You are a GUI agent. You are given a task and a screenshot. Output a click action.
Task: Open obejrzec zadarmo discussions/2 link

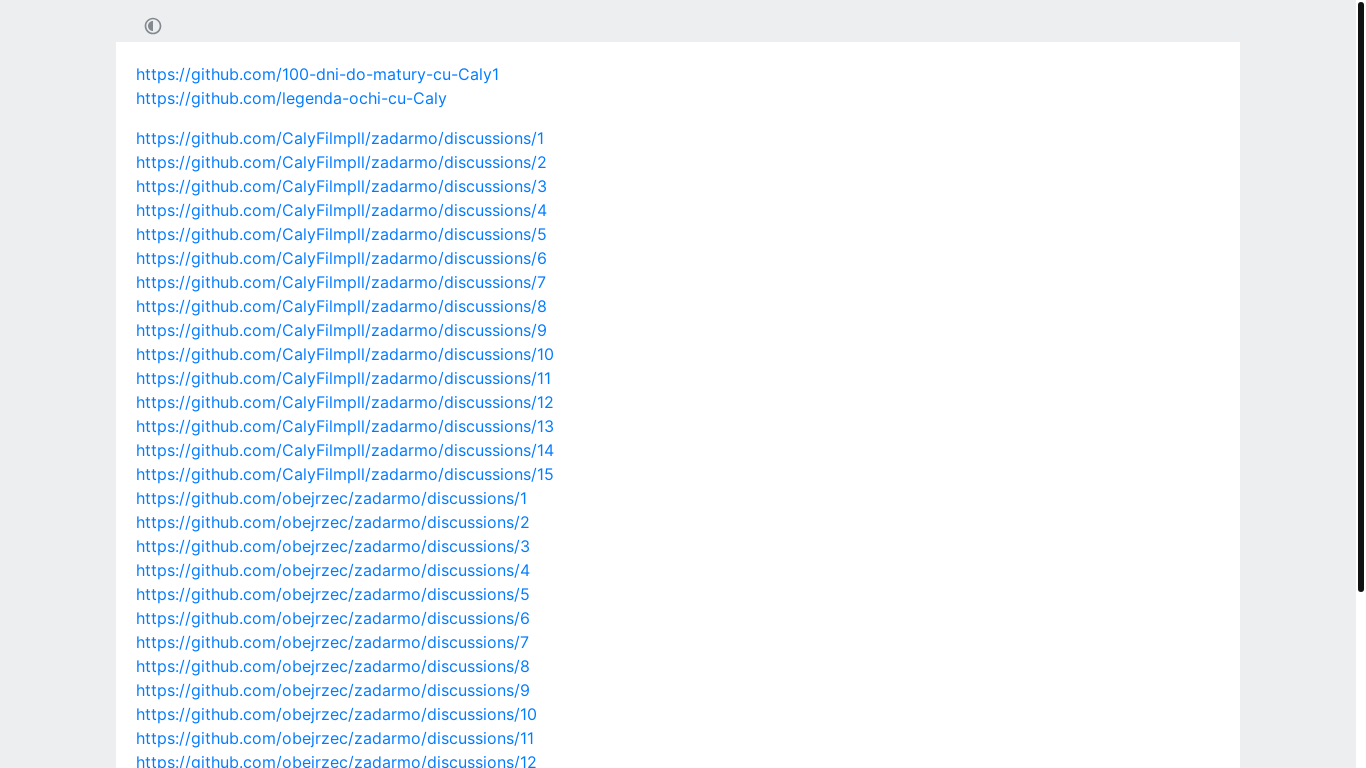pos(333,522)
